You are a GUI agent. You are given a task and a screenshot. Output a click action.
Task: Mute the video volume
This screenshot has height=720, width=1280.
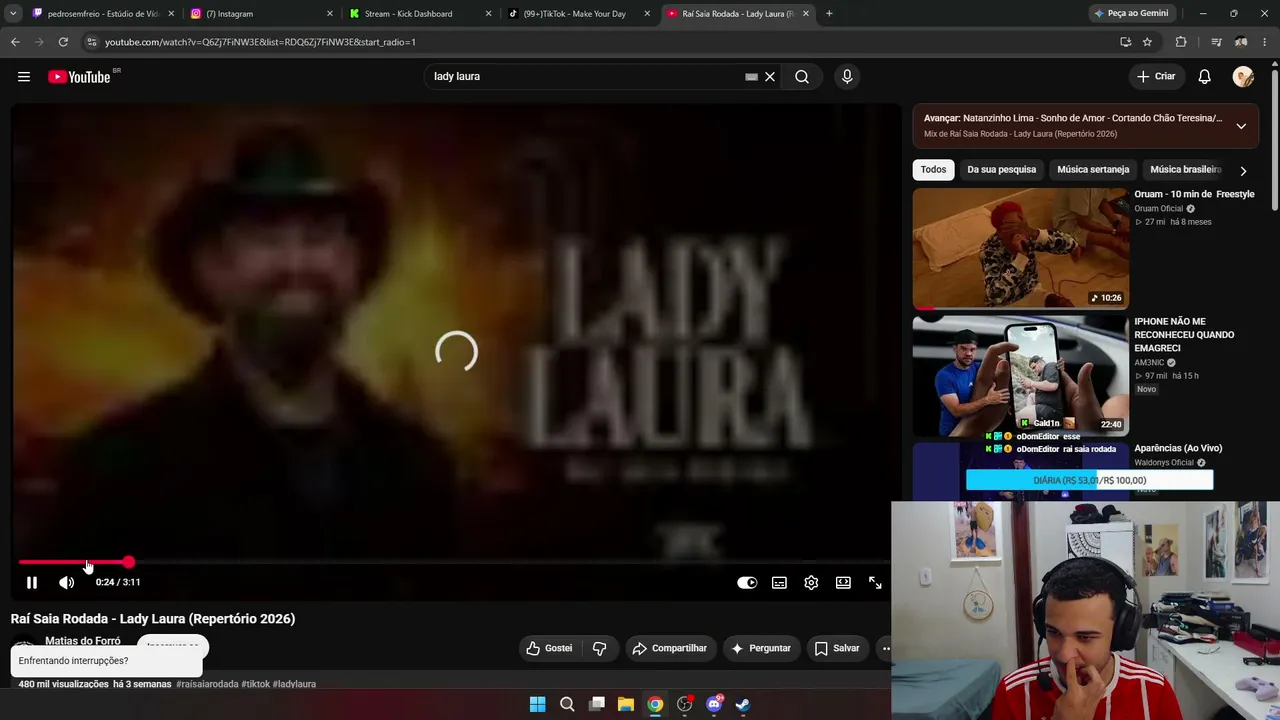point(66,582)
